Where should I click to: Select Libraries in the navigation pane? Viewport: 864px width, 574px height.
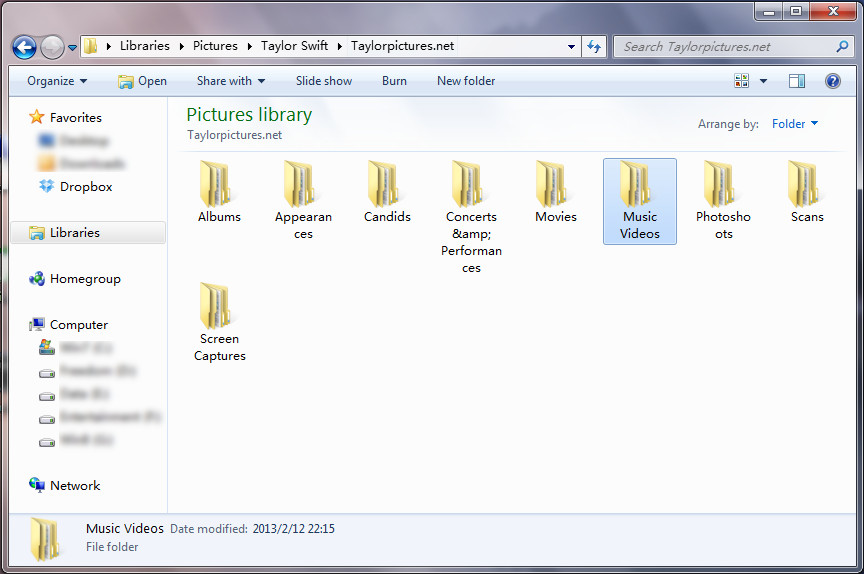click(75, 233)
